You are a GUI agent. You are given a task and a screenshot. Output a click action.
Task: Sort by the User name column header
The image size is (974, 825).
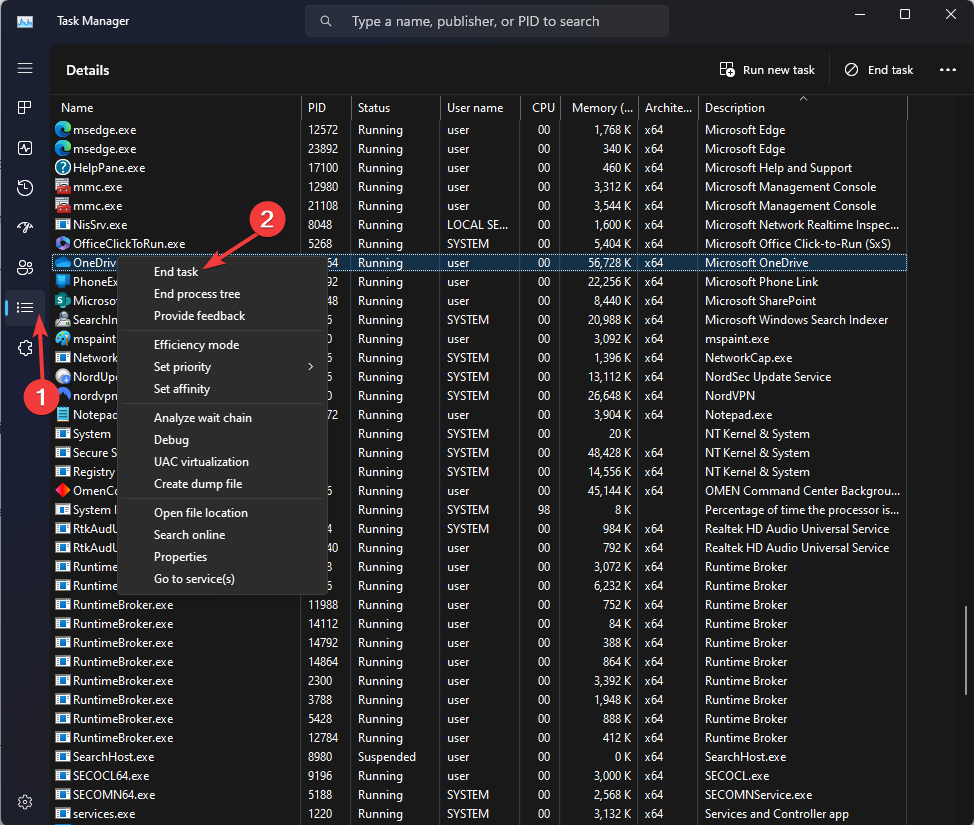pyautogui.click(x=480, y=107)
